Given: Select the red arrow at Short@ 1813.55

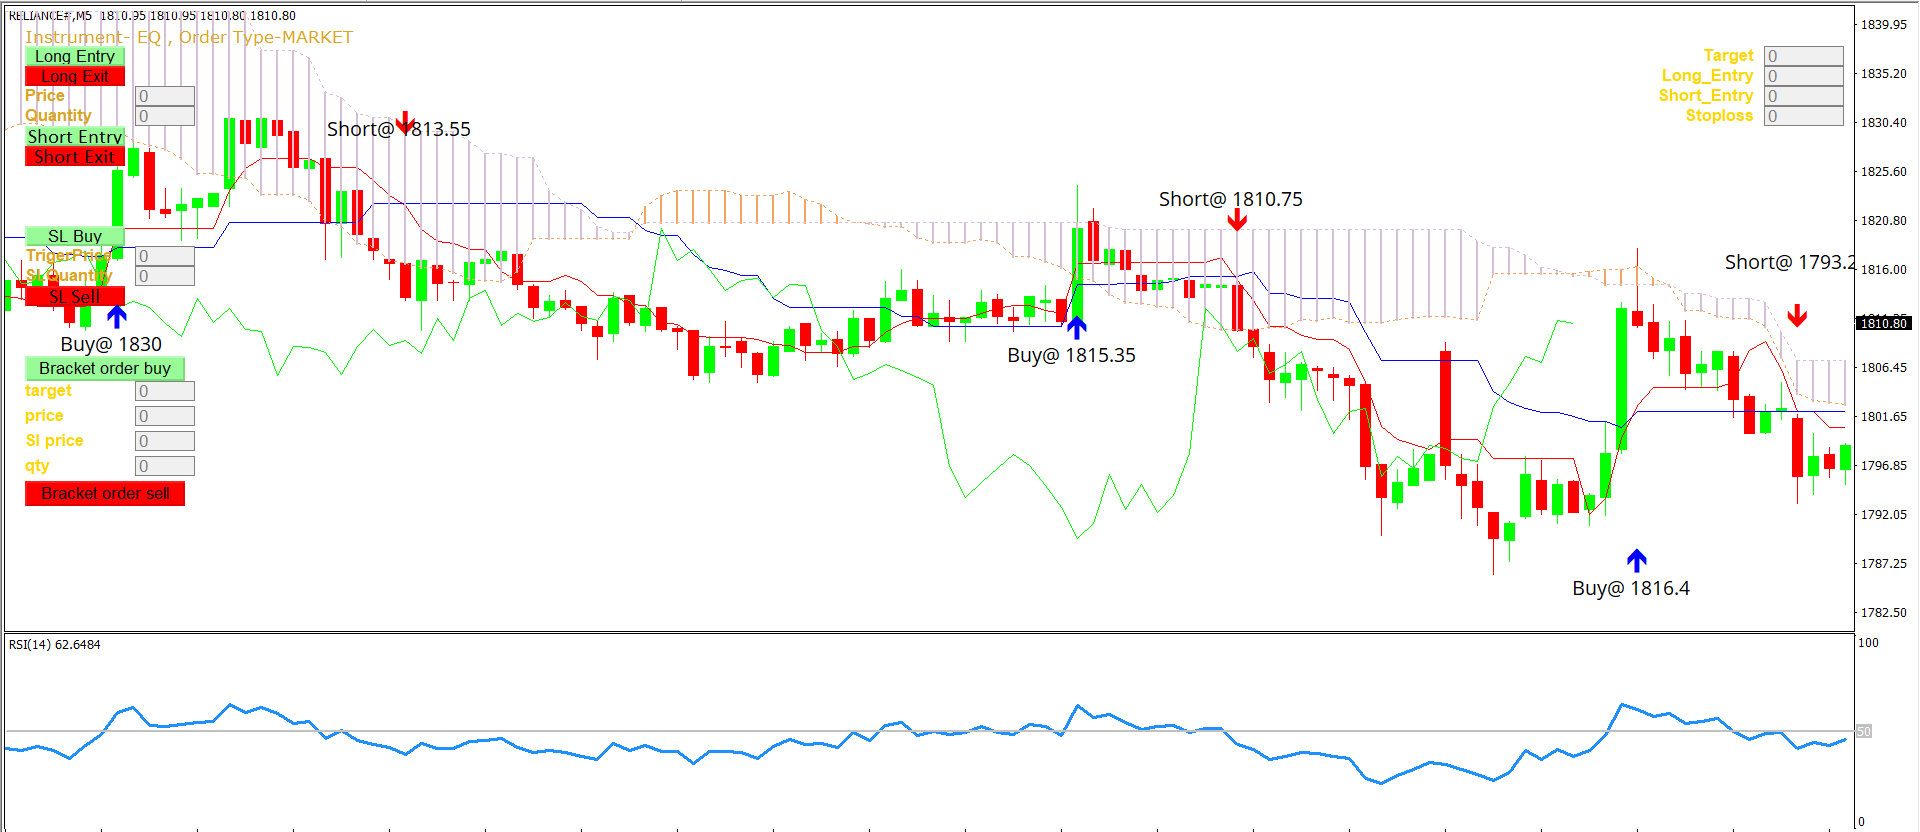Looking at the screenshot, I should [405, 123].
